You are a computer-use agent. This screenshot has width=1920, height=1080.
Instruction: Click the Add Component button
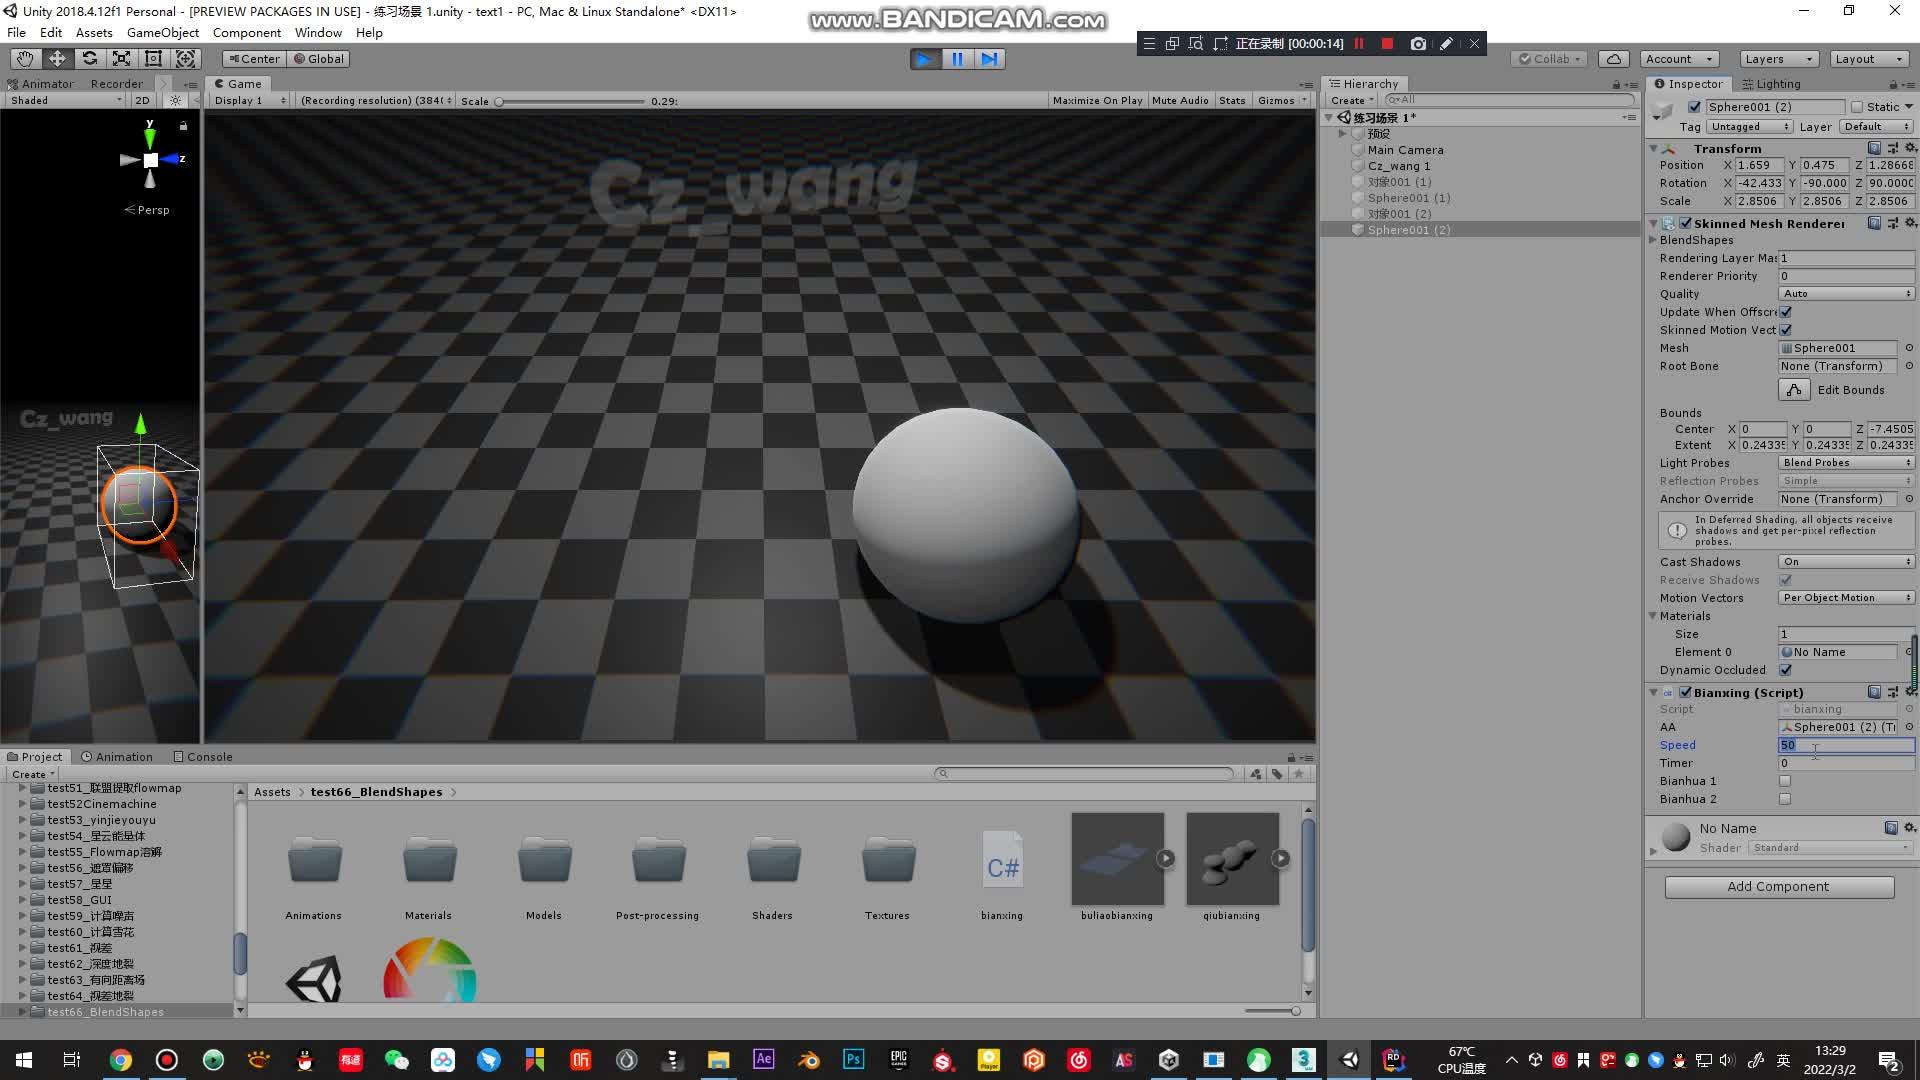1779,887
